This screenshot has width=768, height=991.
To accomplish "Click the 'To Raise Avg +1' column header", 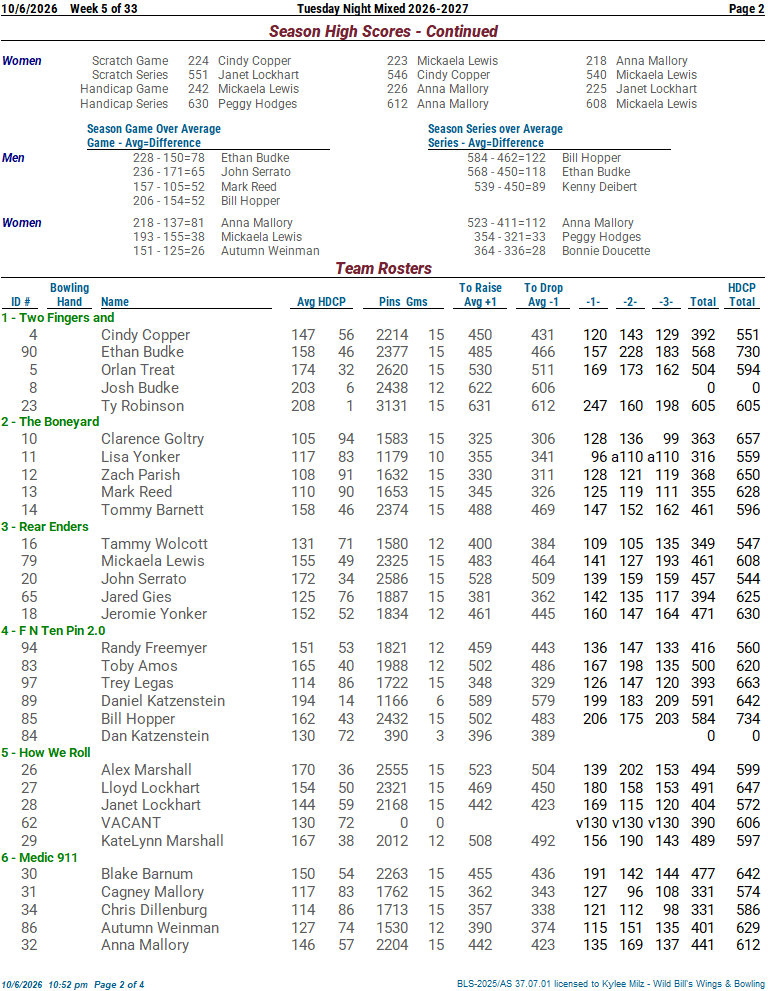I will pyautogui.click(x=480, y=295).
